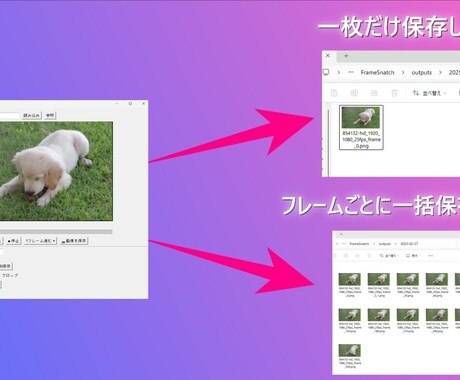
Task: Open sort dropdown in lower Explorer toolbar
Action: [389, 256]
